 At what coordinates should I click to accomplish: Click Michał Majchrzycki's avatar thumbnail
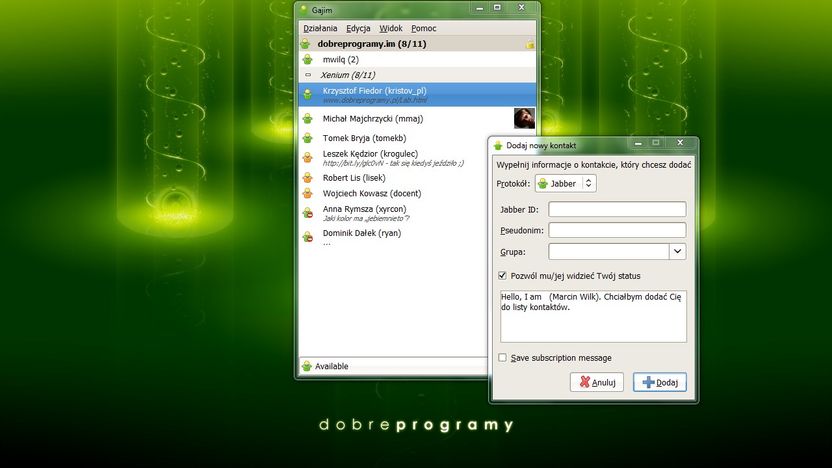(x=524, y=118)
